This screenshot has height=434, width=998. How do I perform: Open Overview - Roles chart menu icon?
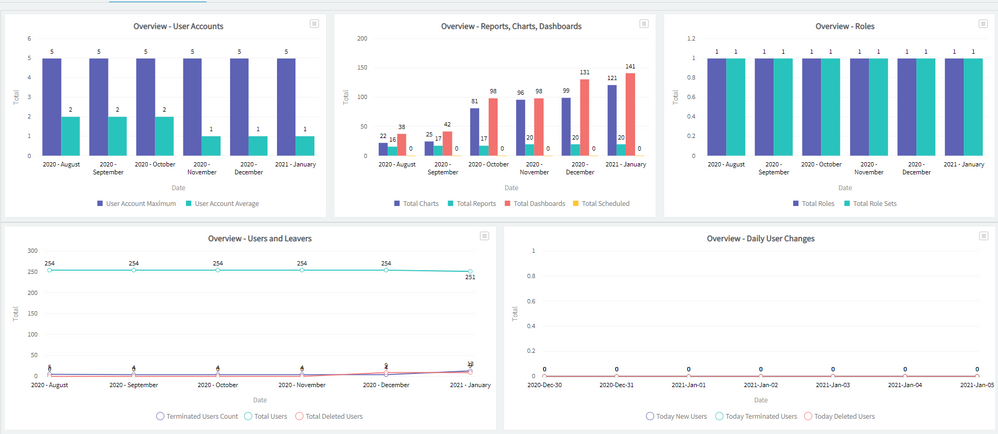[975, 23]
